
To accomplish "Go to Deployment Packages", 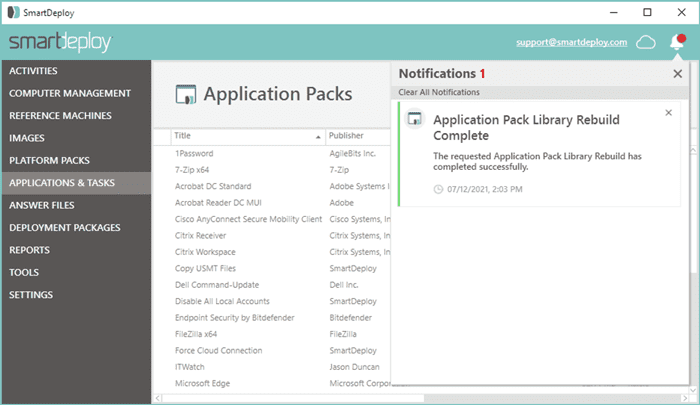I will pyautogui.click(x=76, y=227).
